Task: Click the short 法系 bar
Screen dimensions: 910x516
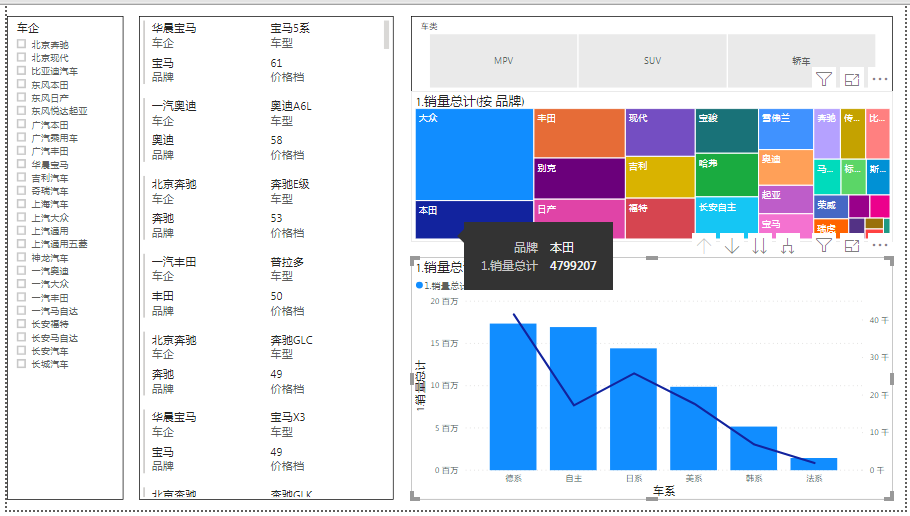Action: pos(814,464)
